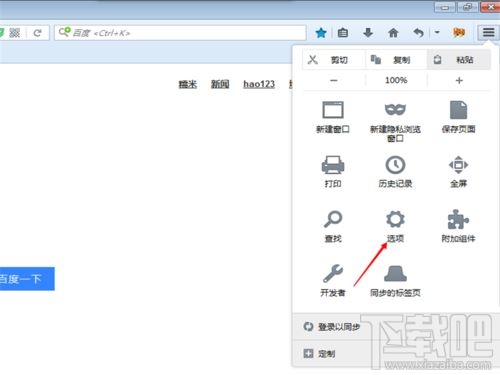The image size is (500, 375).
Task: Sign in to sync (登录以同步)
Action: point(396,327)
